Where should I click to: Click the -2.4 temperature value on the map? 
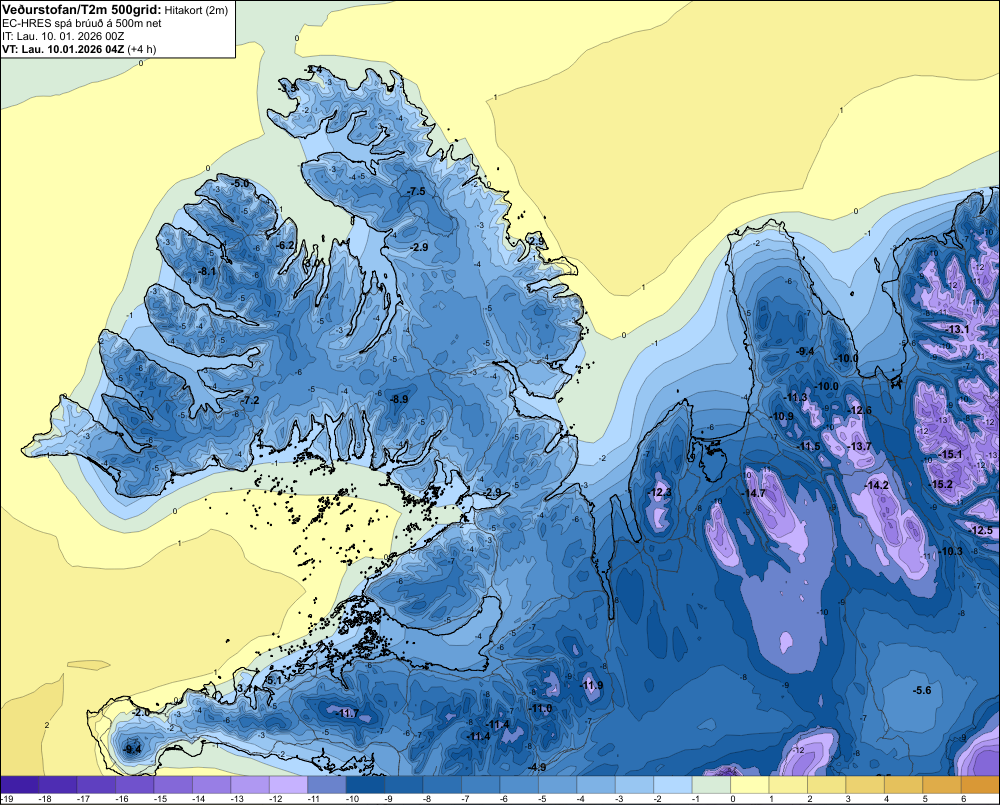point(313,70)
